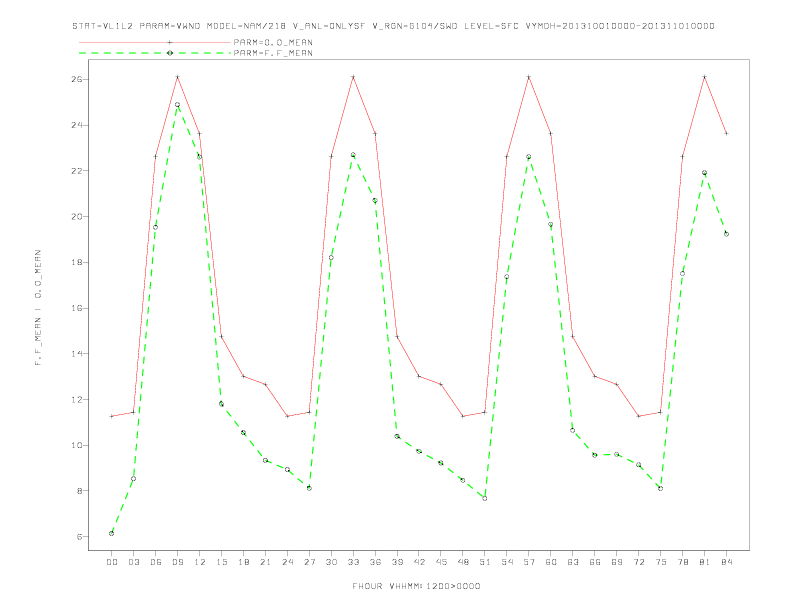
Task: Click y-axis tick label 22
Action: pos(76,171)
